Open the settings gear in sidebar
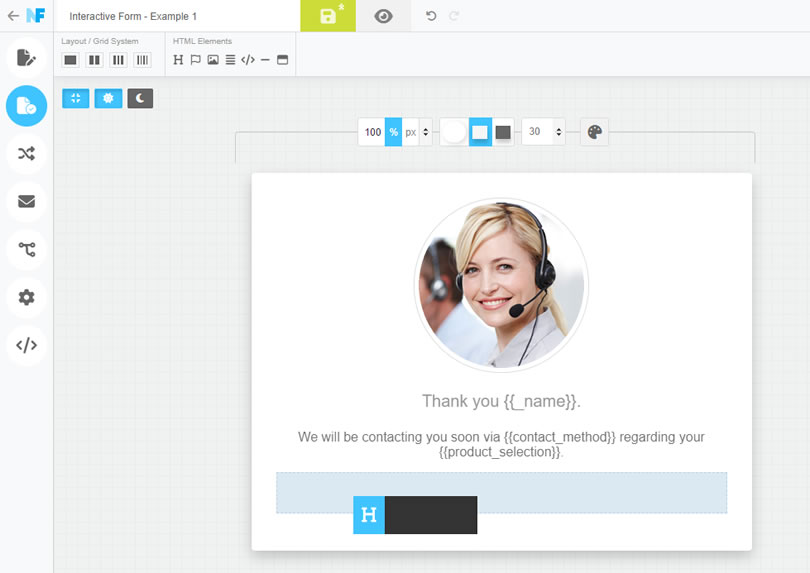Screen dimensions: 810x573 (x=26, y=297)
